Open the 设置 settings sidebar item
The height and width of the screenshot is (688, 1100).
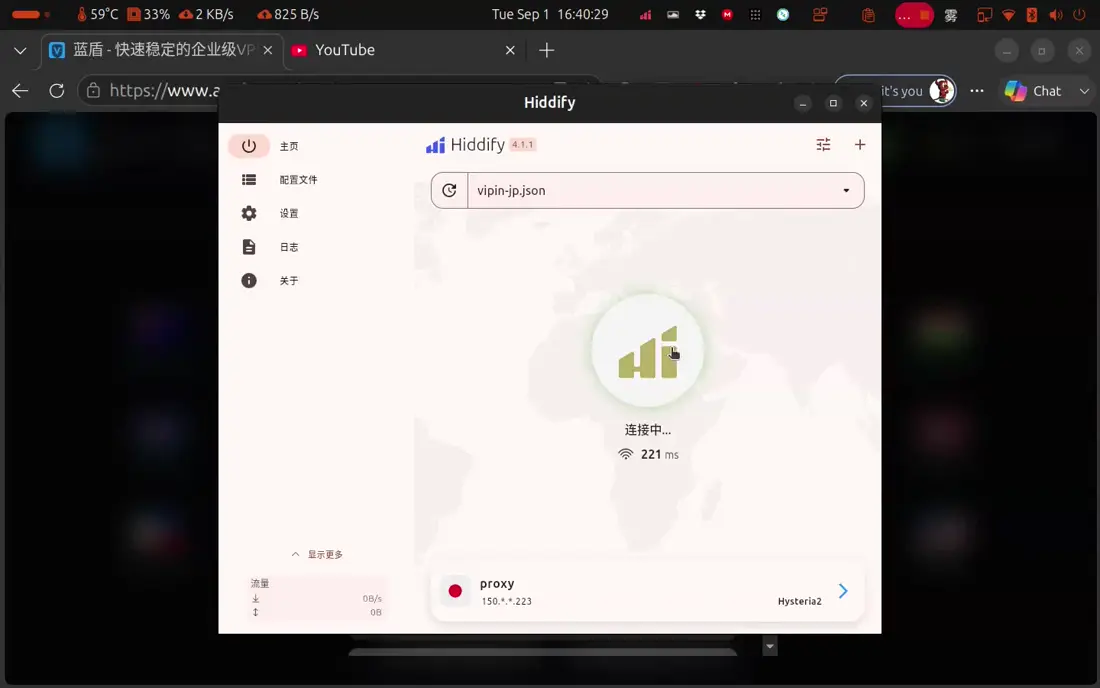[270, 213]
